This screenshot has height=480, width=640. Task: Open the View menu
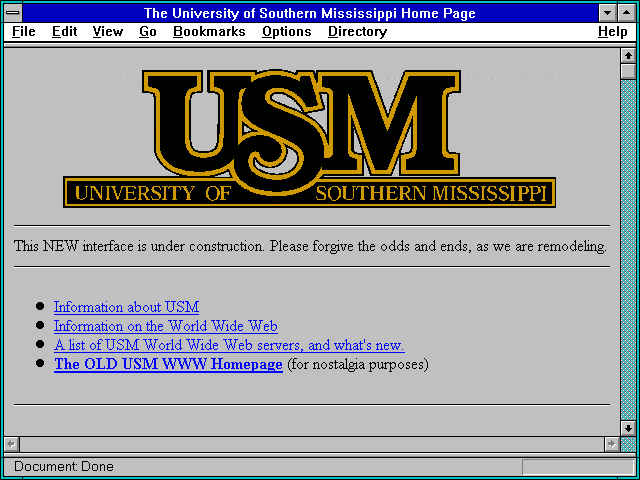(x=108, y=32)
